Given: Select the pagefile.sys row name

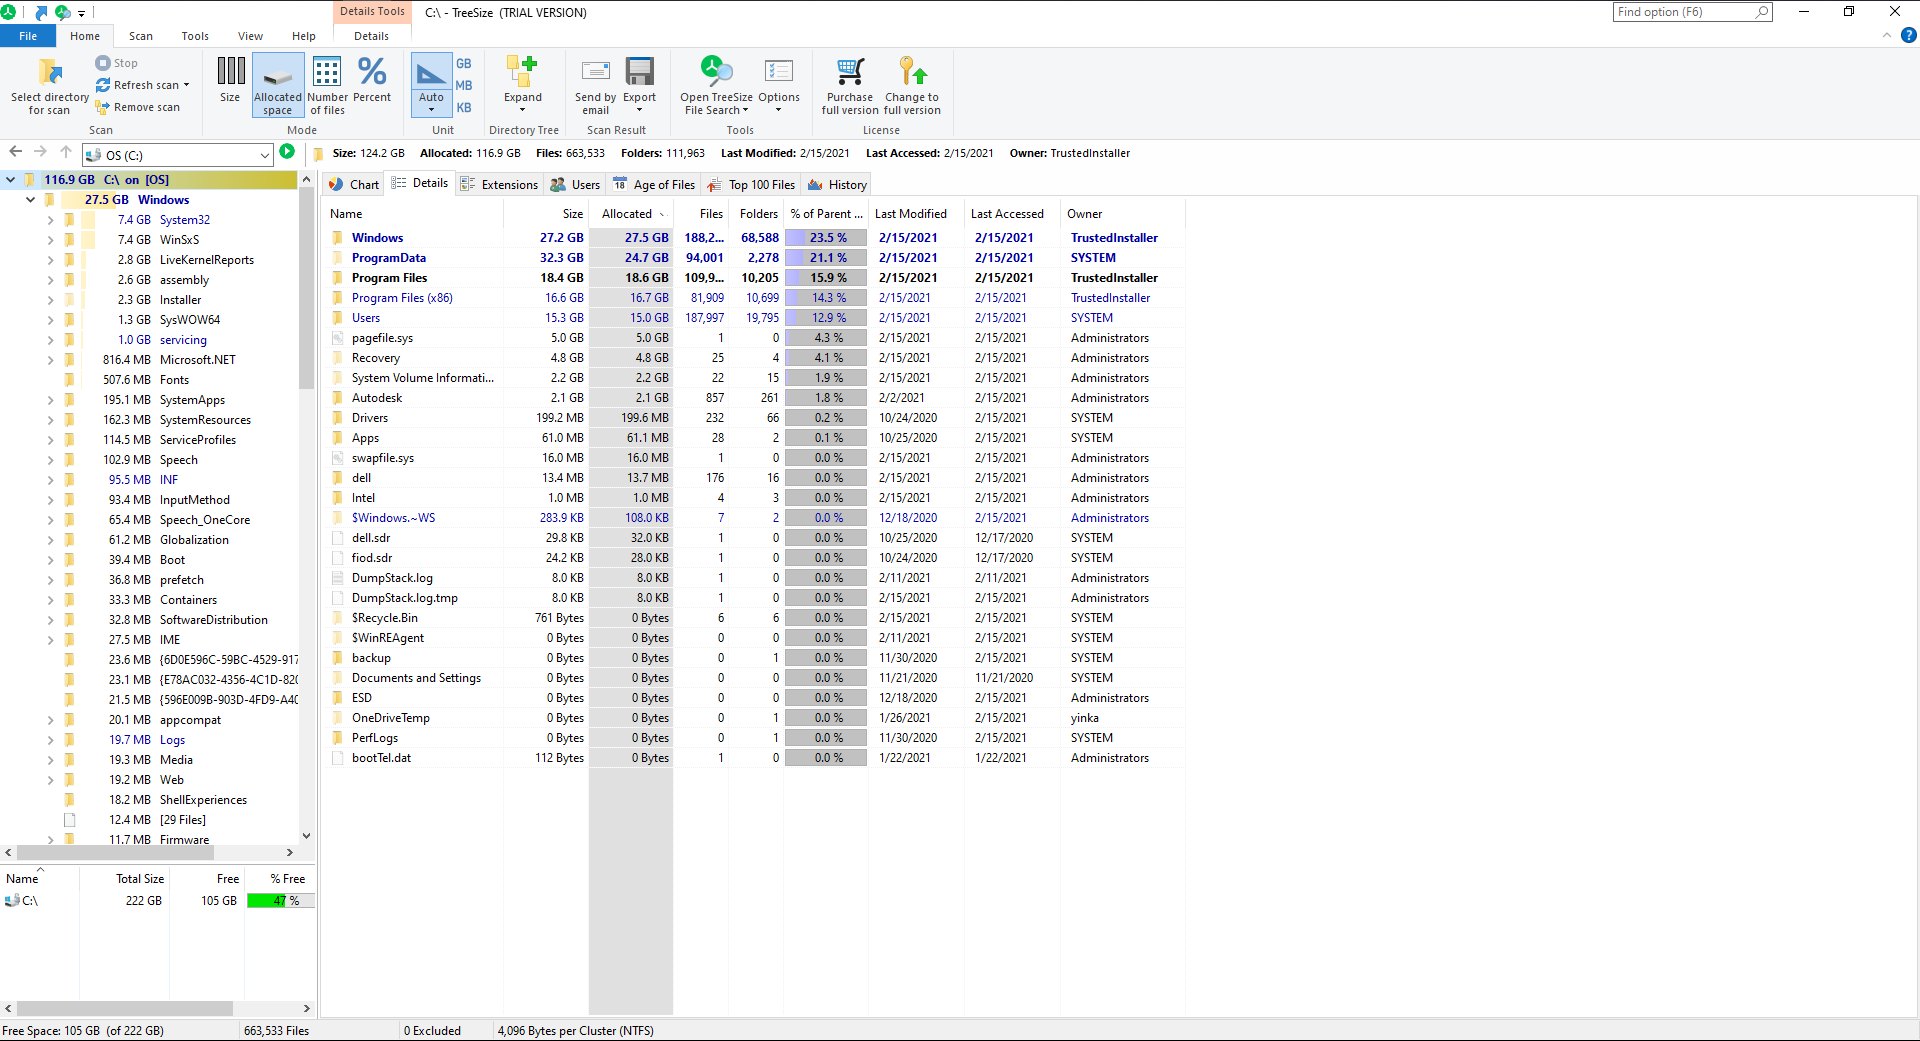Looking at the screenshot, I should (382, 338).
